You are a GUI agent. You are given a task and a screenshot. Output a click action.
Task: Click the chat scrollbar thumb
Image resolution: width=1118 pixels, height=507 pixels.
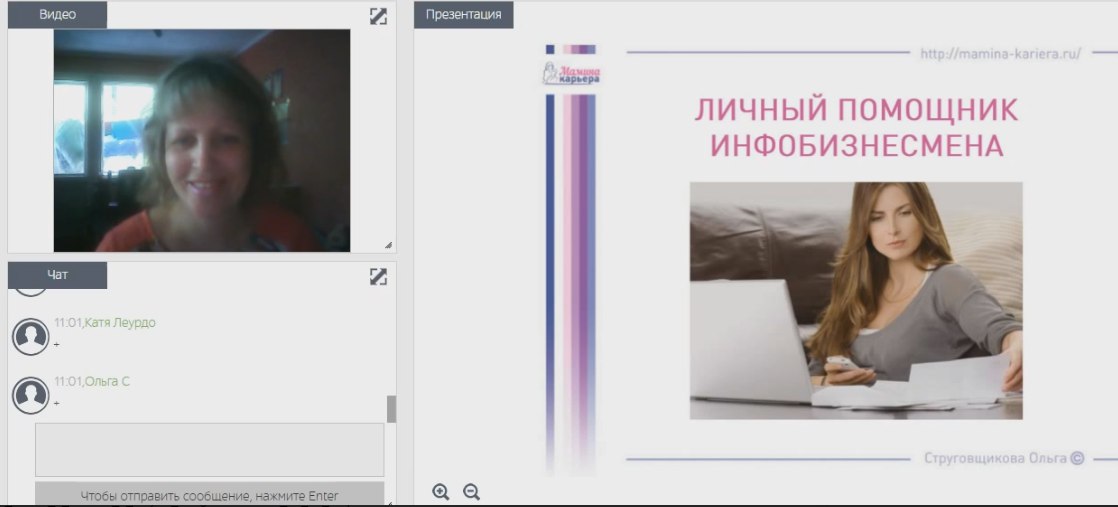(391, 409)
